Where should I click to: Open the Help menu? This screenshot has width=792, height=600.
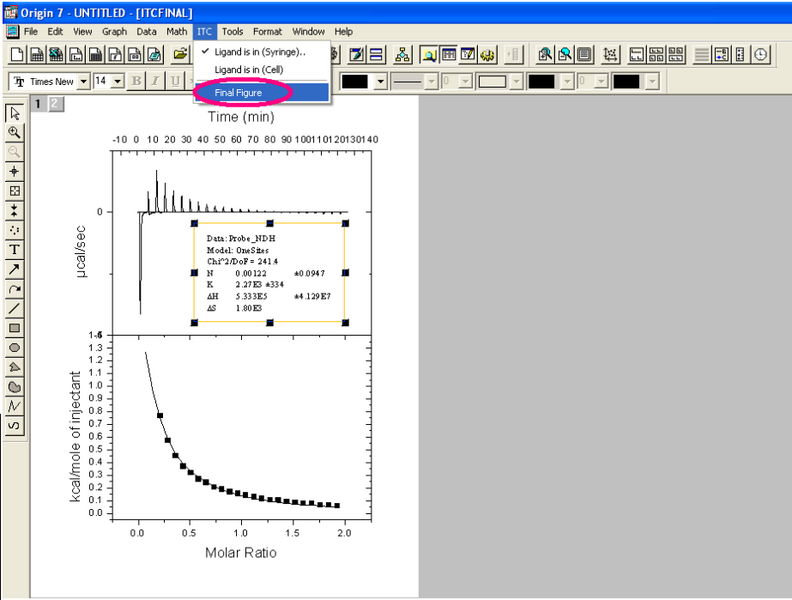[x=343, y=31]
